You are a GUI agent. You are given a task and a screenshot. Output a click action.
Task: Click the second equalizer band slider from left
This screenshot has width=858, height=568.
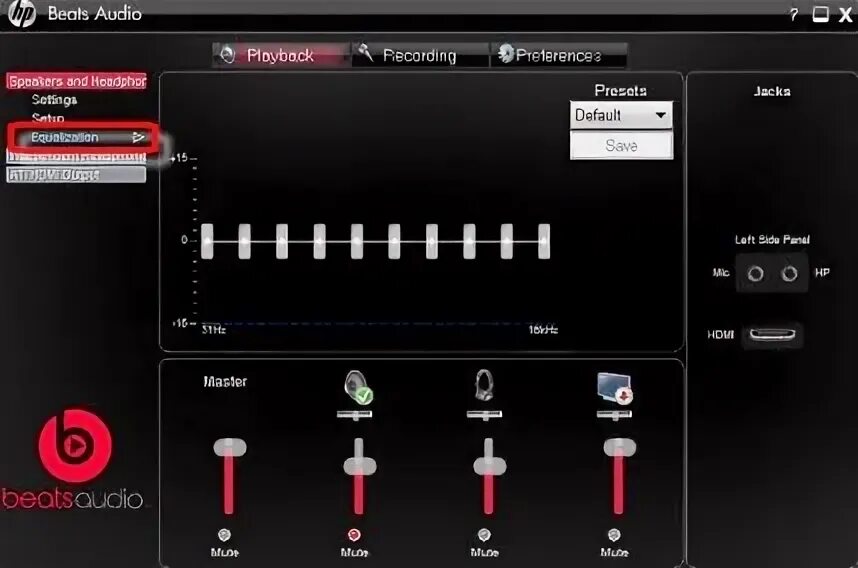coord(245,241)
